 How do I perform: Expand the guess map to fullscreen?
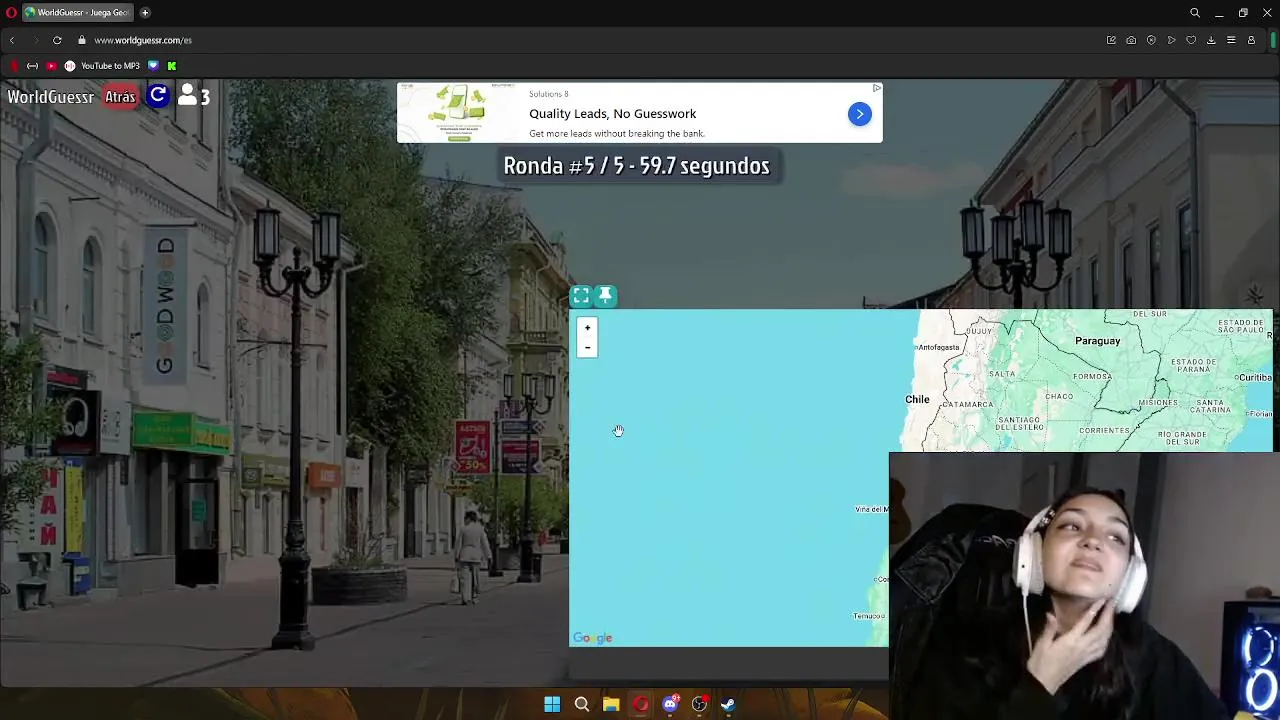coord(581,296)
